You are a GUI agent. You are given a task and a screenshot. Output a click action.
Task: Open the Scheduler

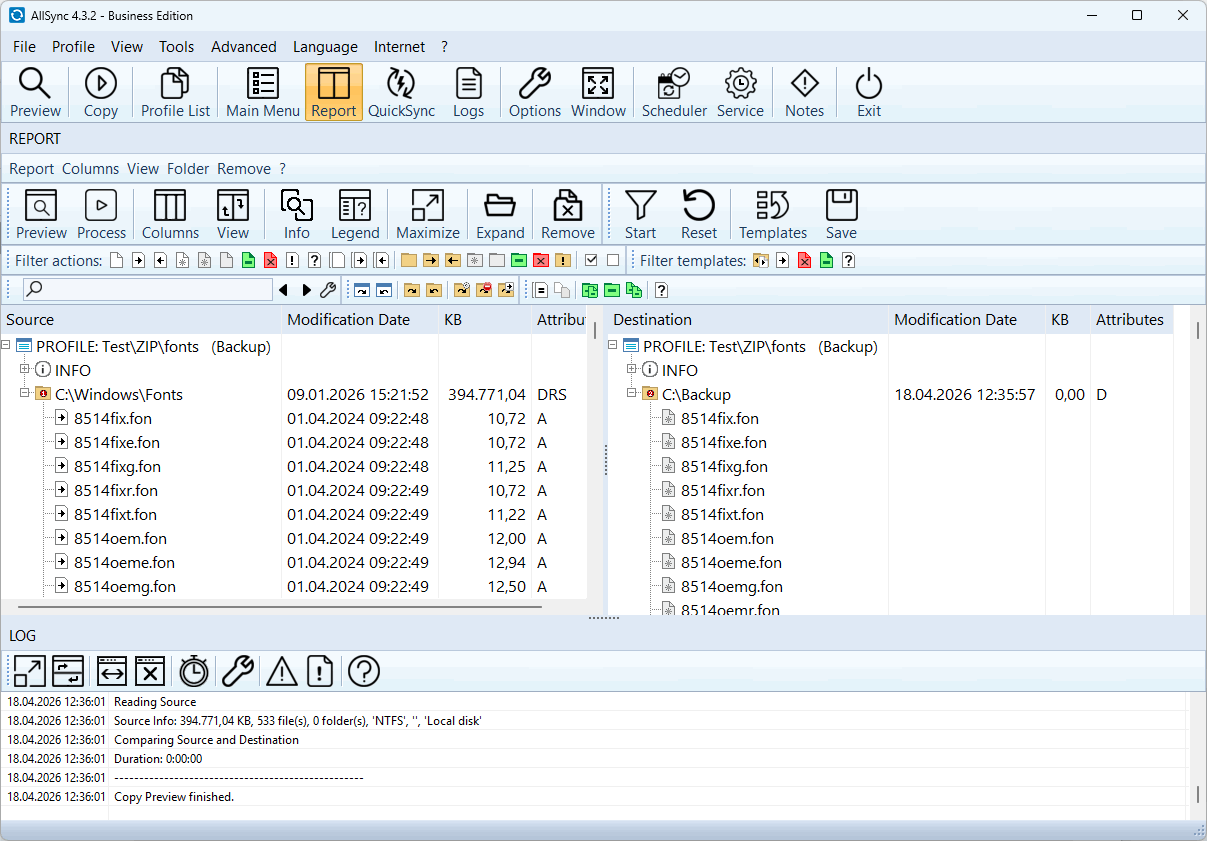(674, 93)
